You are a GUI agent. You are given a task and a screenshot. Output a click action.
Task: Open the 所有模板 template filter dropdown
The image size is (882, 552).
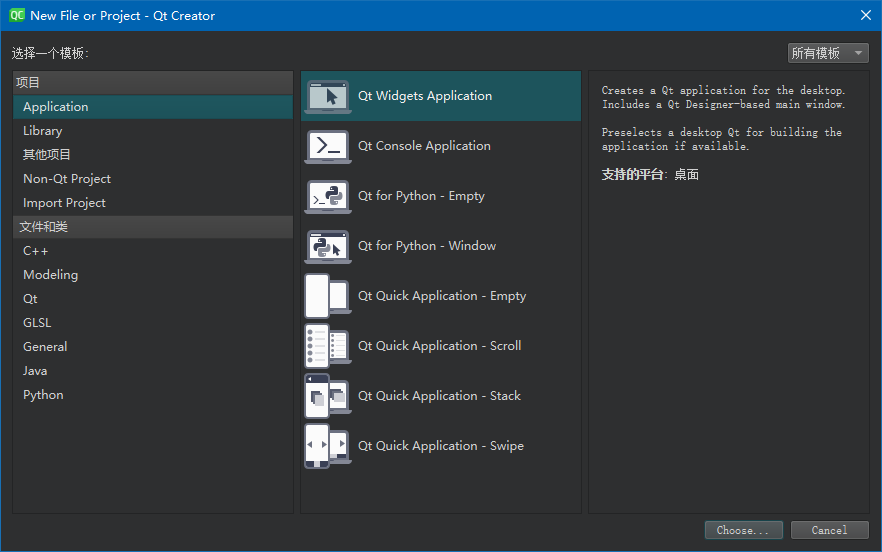coord(828,53)
